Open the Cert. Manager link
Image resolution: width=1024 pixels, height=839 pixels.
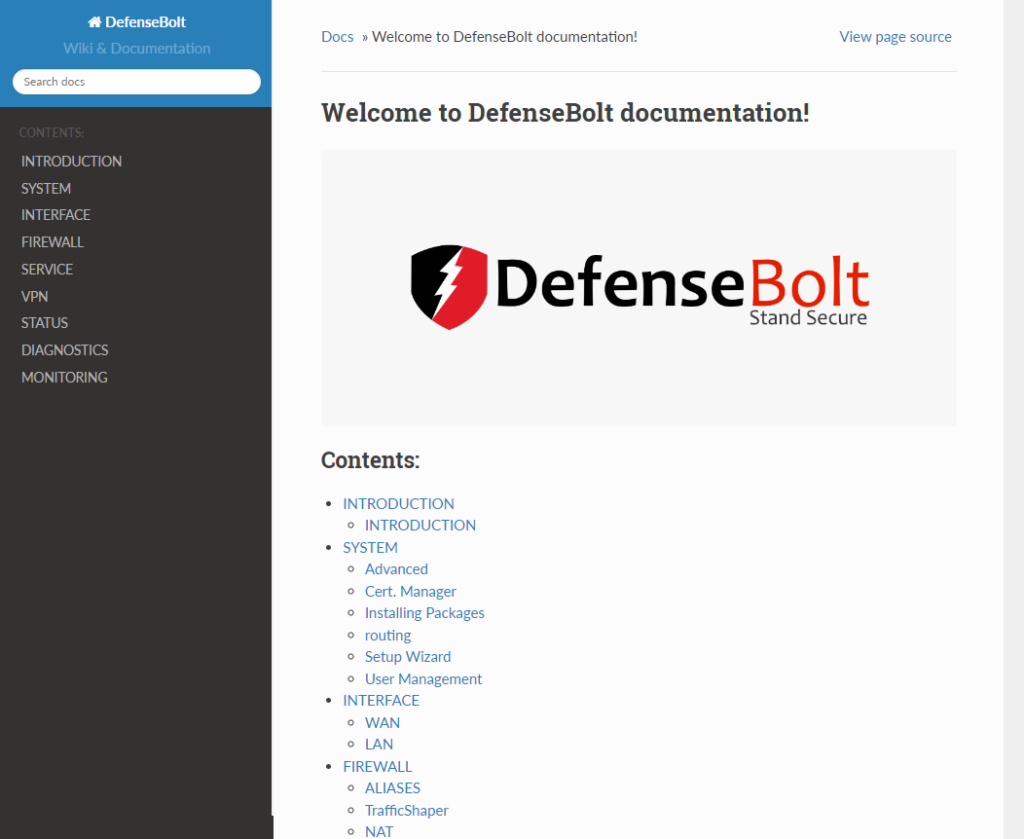pyautogui.click(x=410, y=591)
